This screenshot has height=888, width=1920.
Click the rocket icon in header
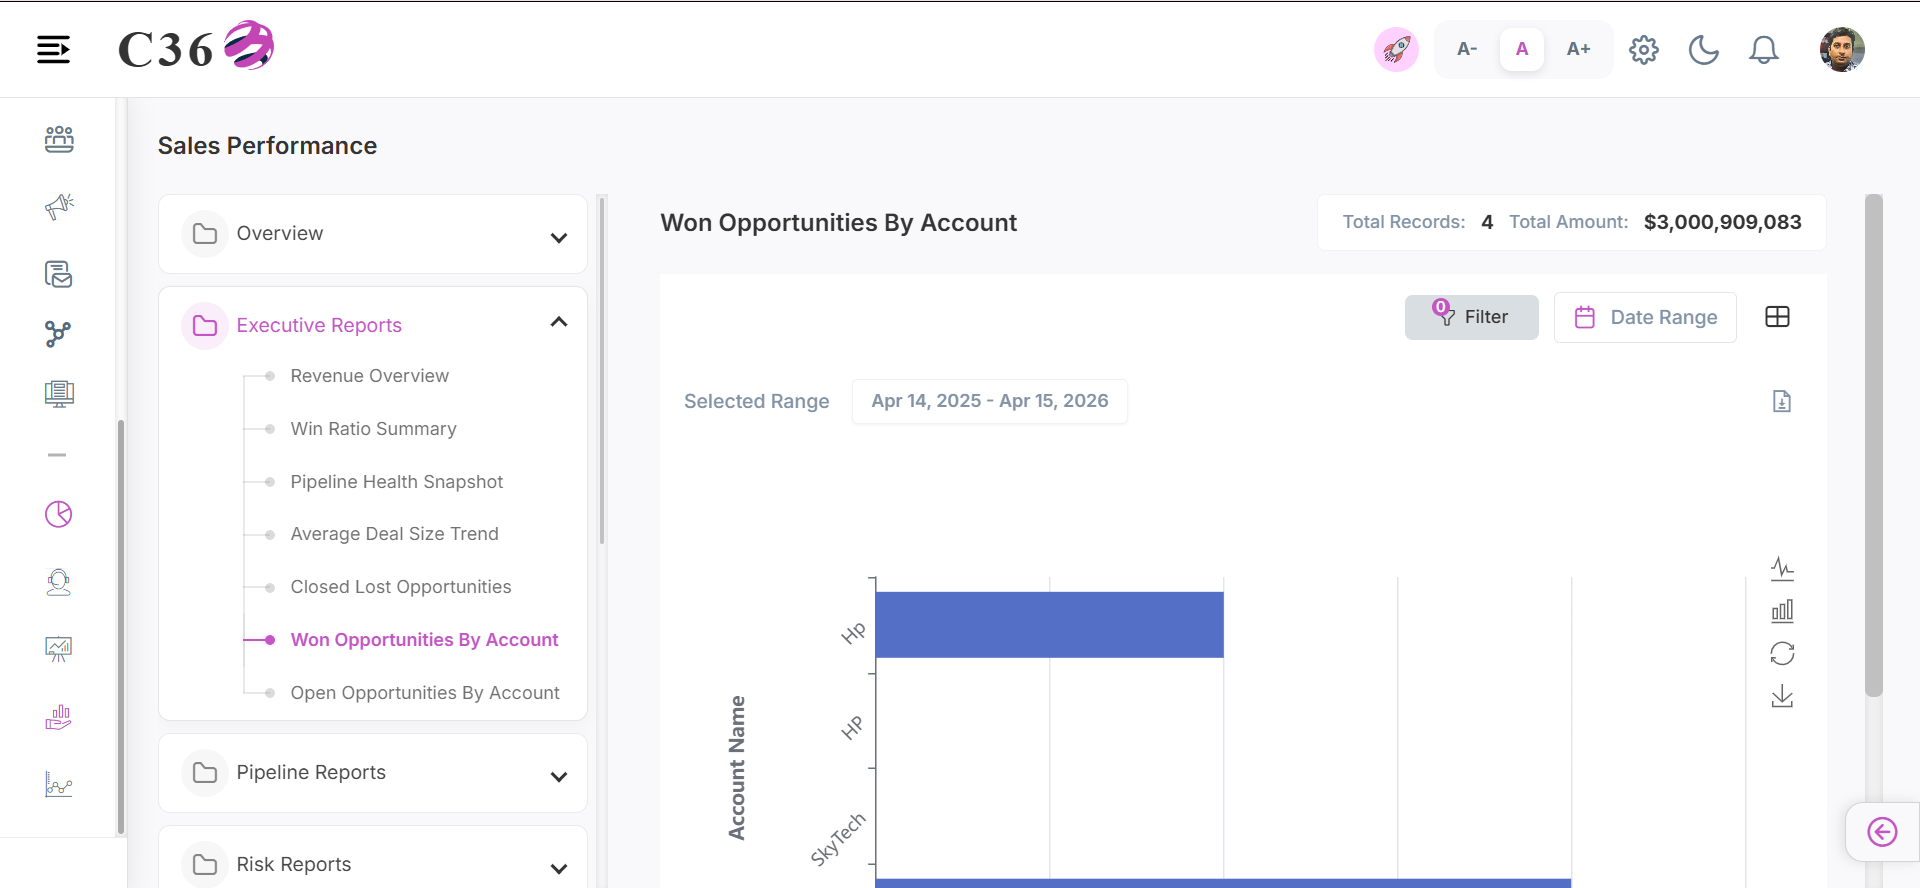[1396, 49]
